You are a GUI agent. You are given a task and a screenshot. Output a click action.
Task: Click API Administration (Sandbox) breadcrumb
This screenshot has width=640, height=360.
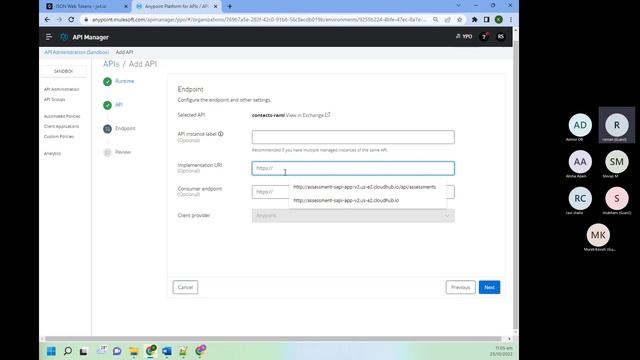coord(77,52)
